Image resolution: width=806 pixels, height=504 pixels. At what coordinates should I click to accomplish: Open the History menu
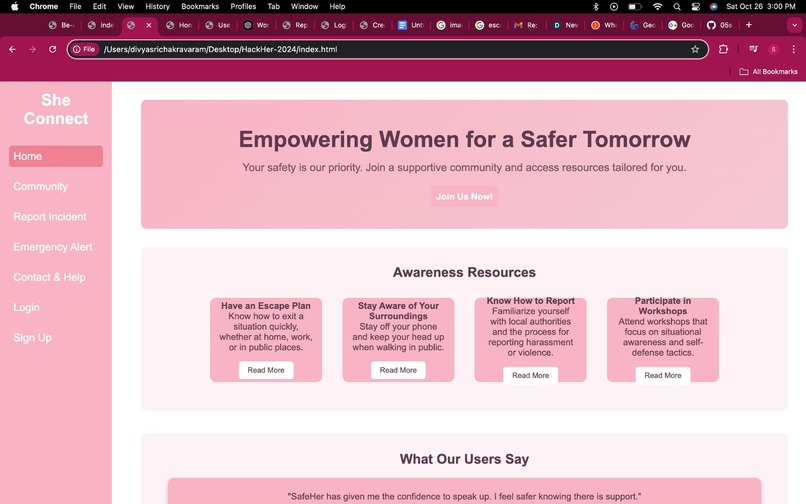157,6
